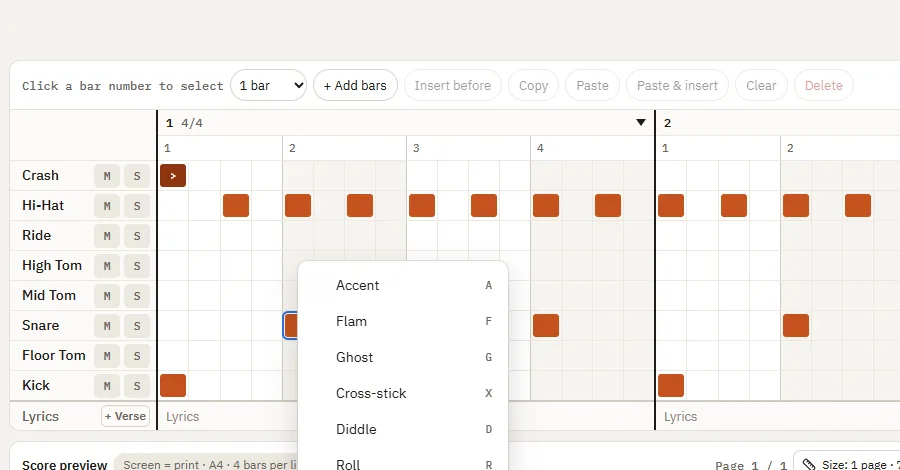Toggle Kick note on bar 2 beat 1
This screenshot has height=470, width=900.
[x=671, y=386]
